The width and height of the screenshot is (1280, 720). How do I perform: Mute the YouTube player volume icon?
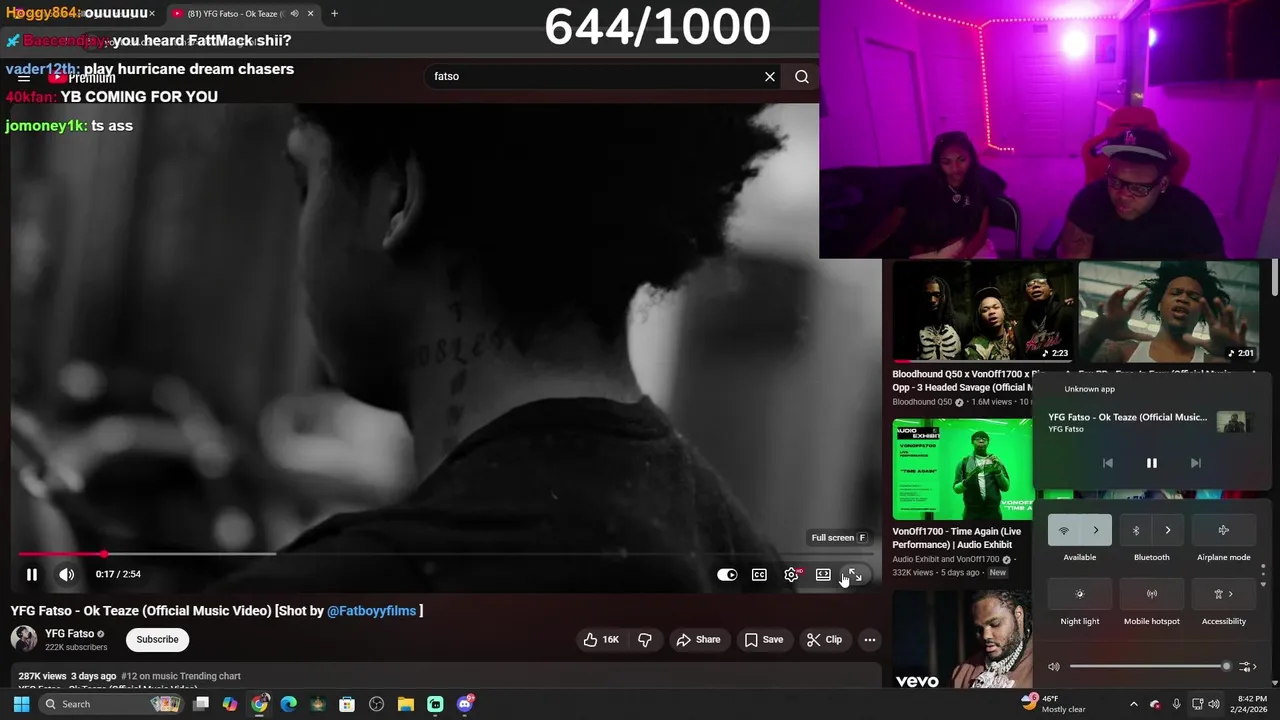[66, 574]
